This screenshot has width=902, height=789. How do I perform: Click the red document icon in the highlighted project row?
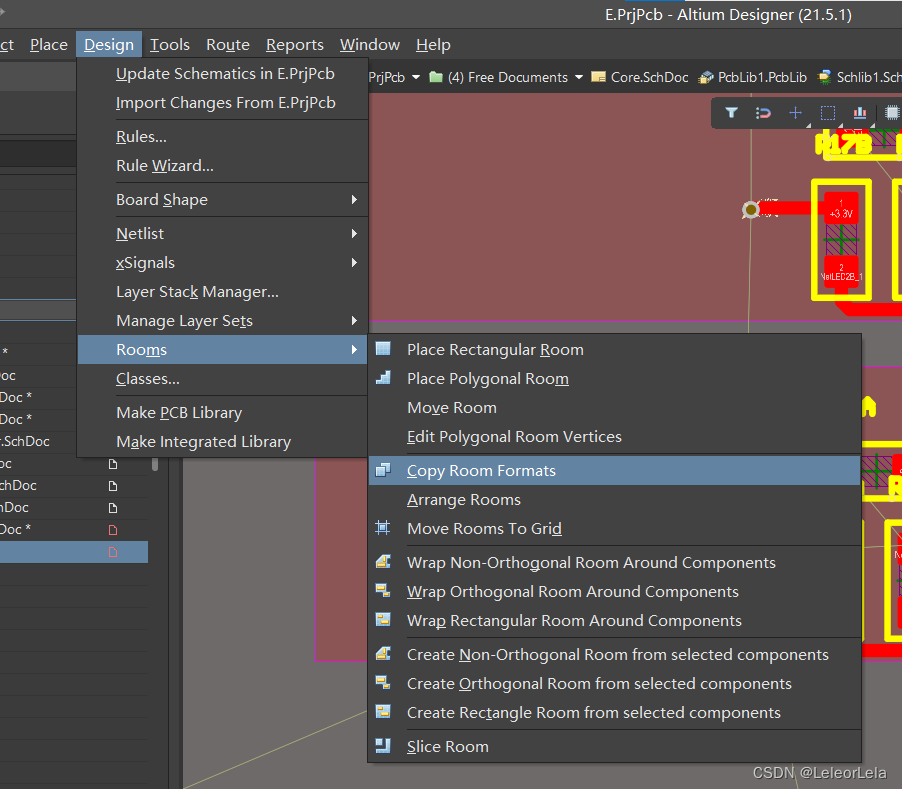(x=113, y=552)
